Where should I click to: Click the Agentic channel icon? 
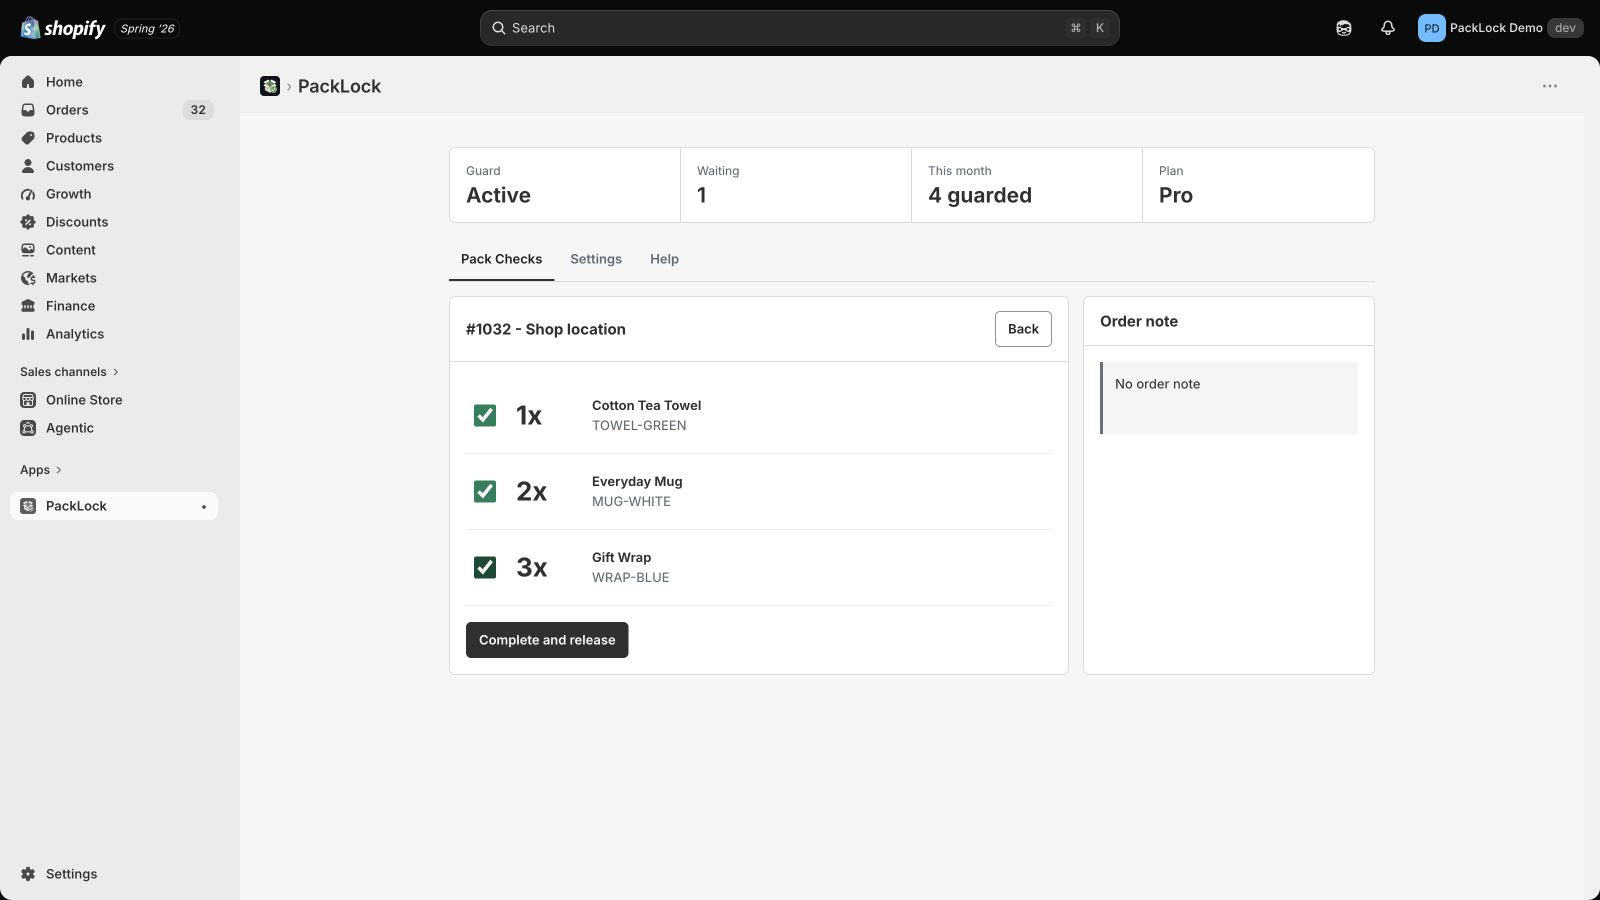click(x=28, y=428)
